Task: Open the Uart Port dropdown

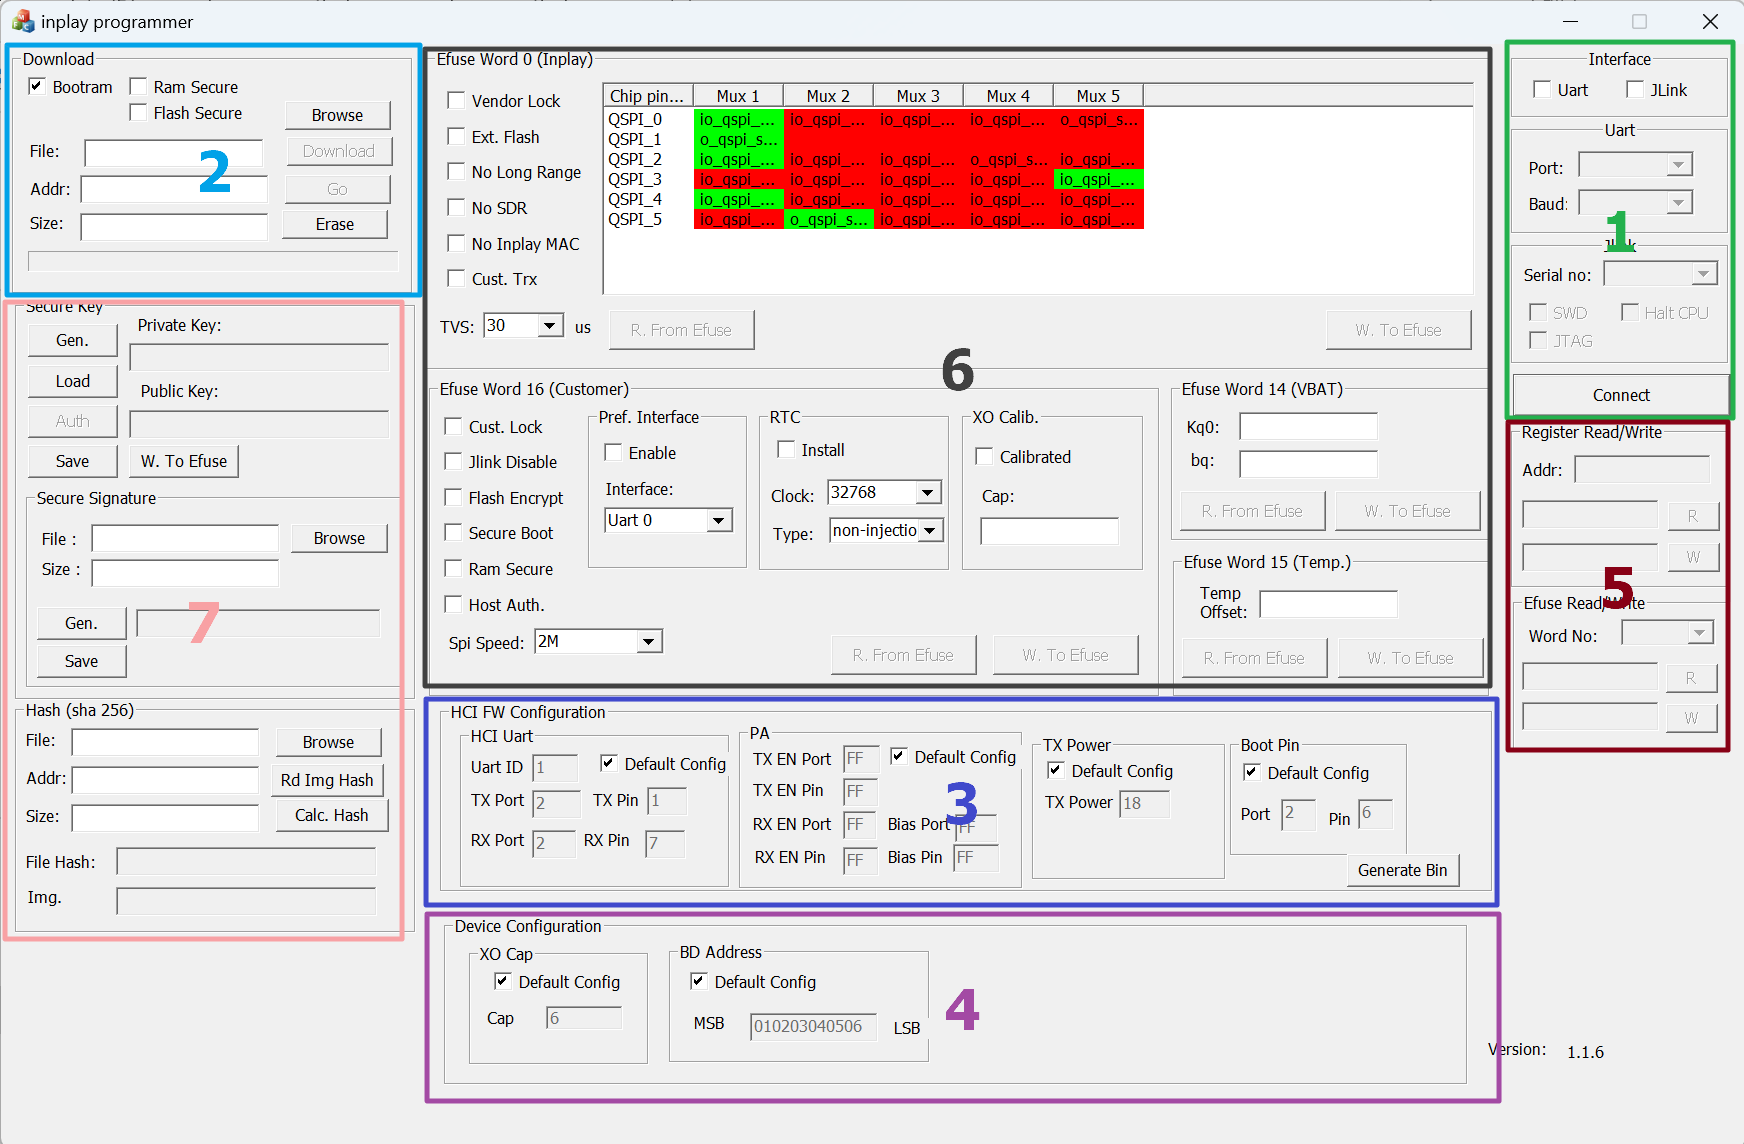Action: (1678, 165)
